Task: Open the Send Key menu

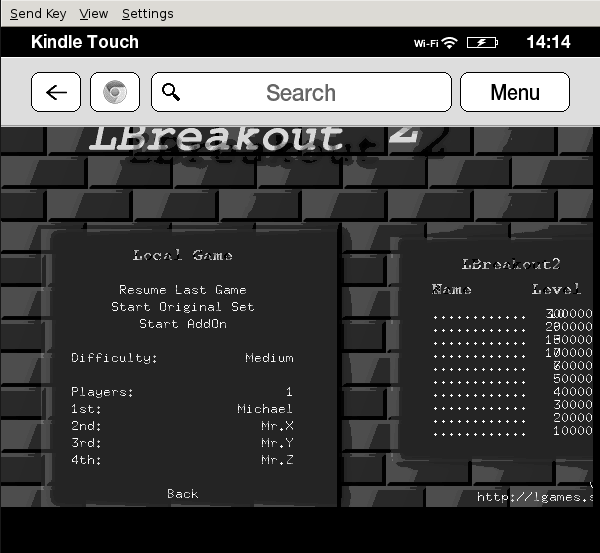Action: tap(38, 14)
